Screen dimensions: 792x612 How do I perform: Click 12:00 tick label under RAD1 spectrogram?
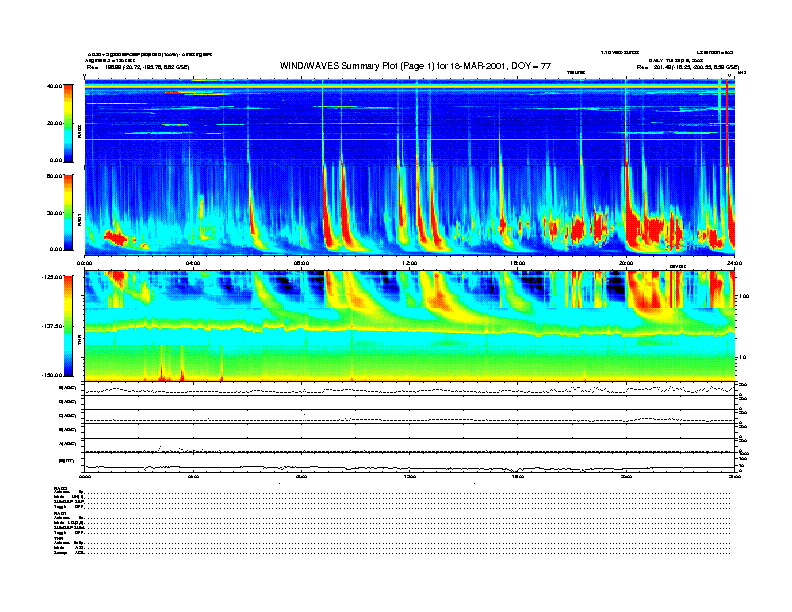tap(410, 263)
